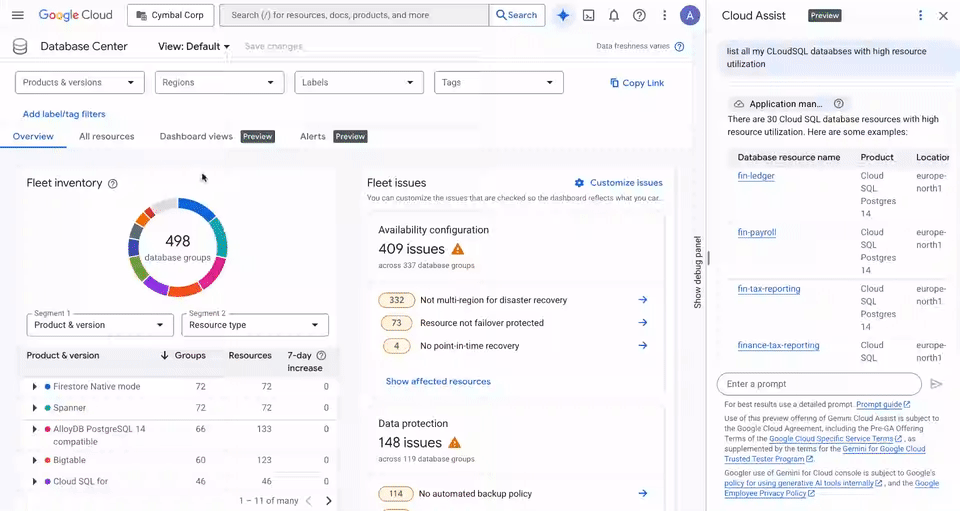Go to next page of inventory table
This screenshot has width=960, height=511.
tap(329, 501)
